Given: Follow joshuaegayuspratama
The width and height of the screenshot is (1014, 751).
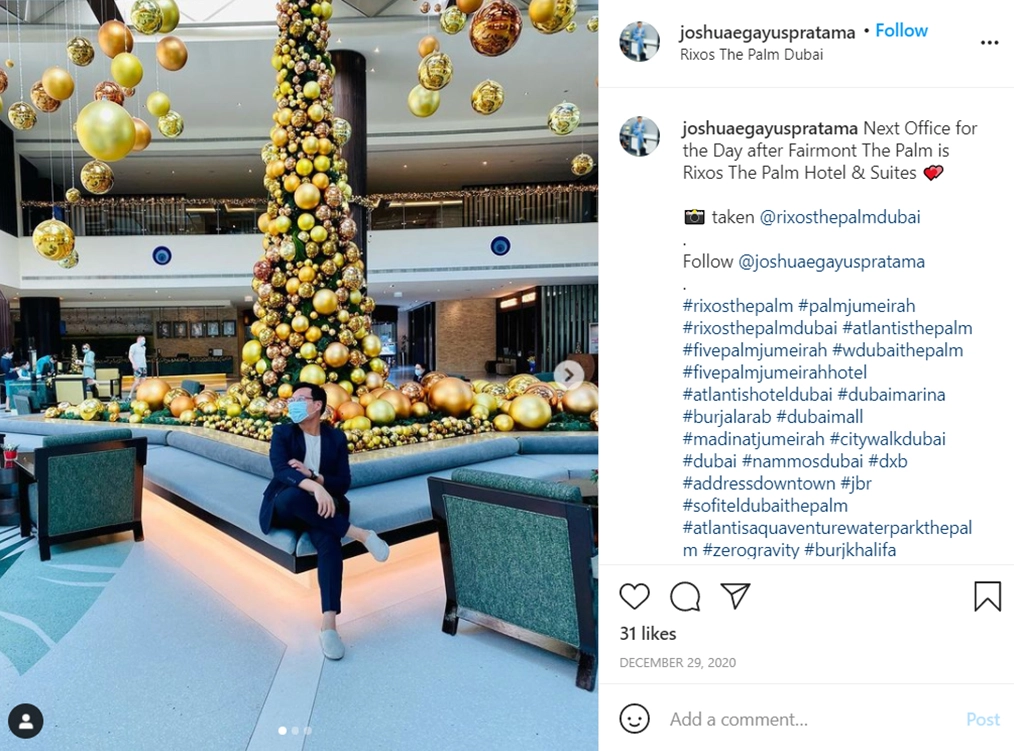Looking at the screenshot, I should [x=901, y=30].
